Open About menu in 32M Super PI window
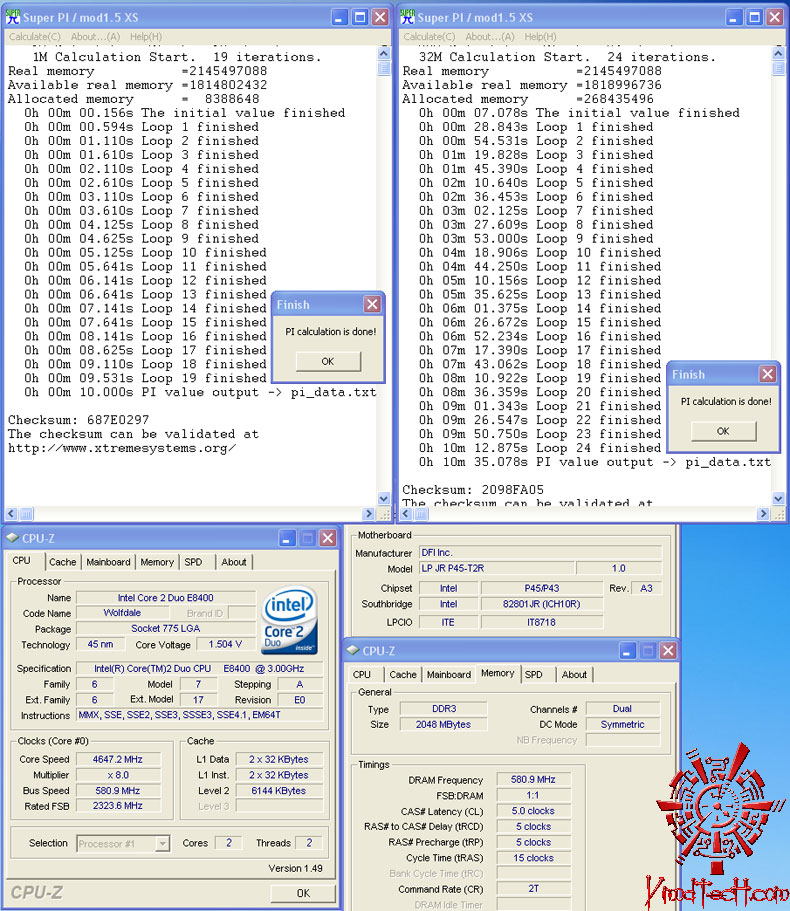Image resolution: width=790 pixels, height=911 pixels. (x=490, y=37)
